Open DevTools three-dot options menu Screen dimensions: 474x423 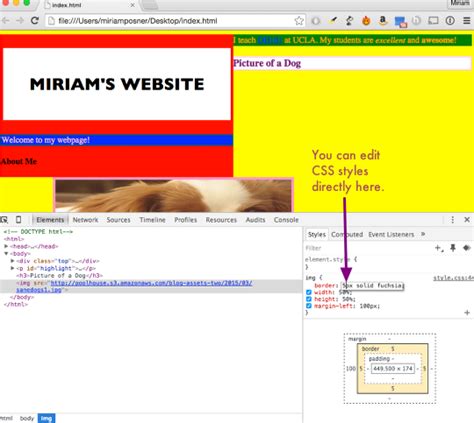(x=452, y=220)
